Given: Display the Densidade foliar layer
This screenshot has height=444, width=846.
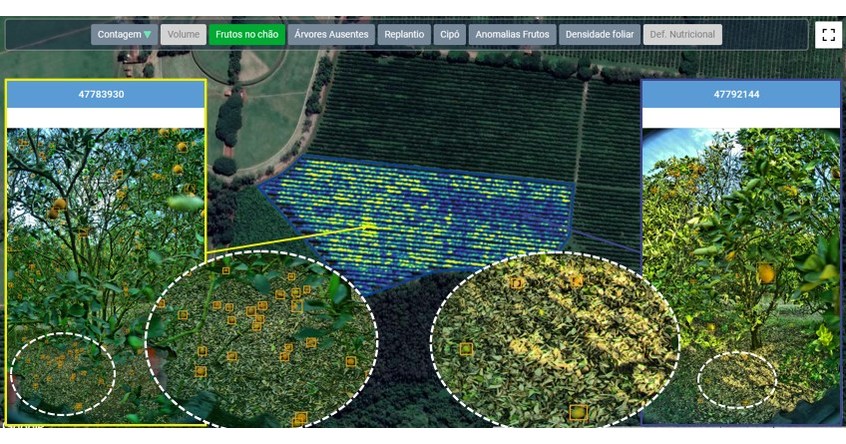Looking at the screenshot, I should tap(599, 35).
